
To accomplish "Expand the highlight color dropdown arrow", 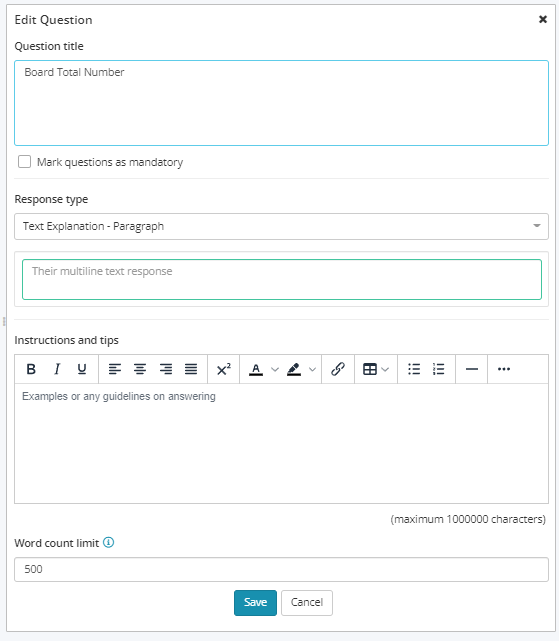I will (312, 370).
